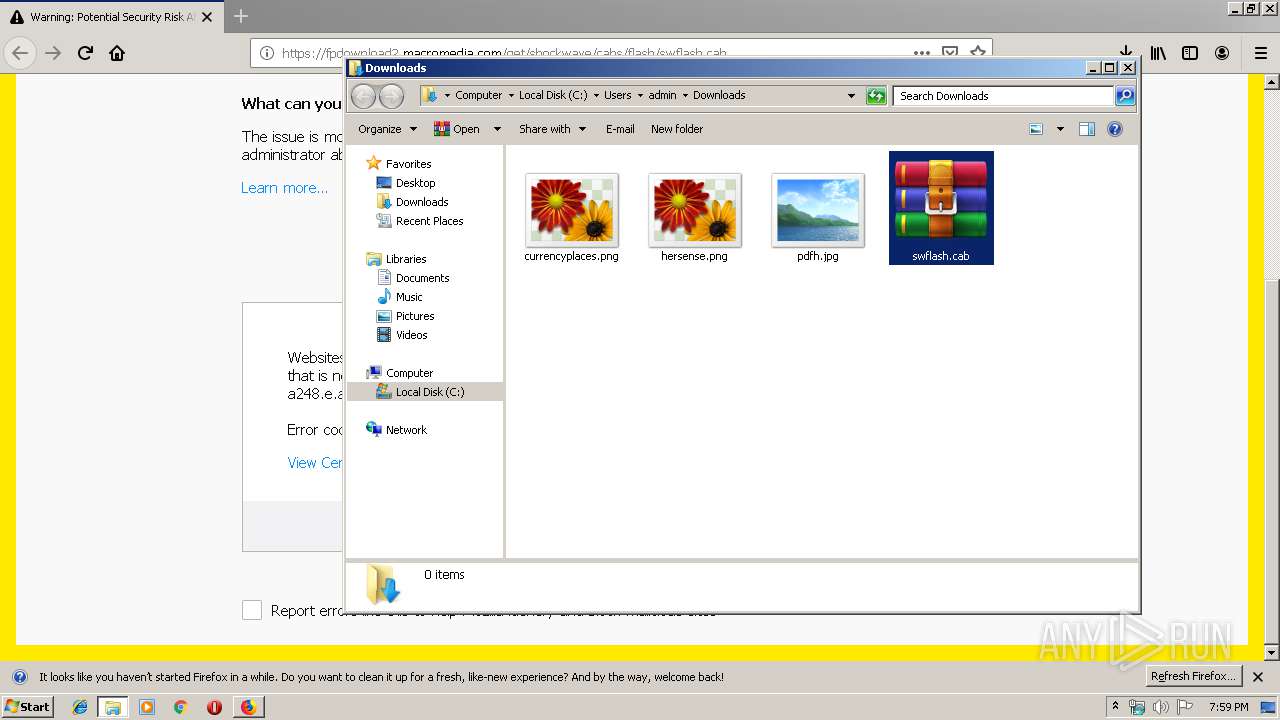Click Users breadcrumb segment
The image size is (1280, 720).
[617, 95]
